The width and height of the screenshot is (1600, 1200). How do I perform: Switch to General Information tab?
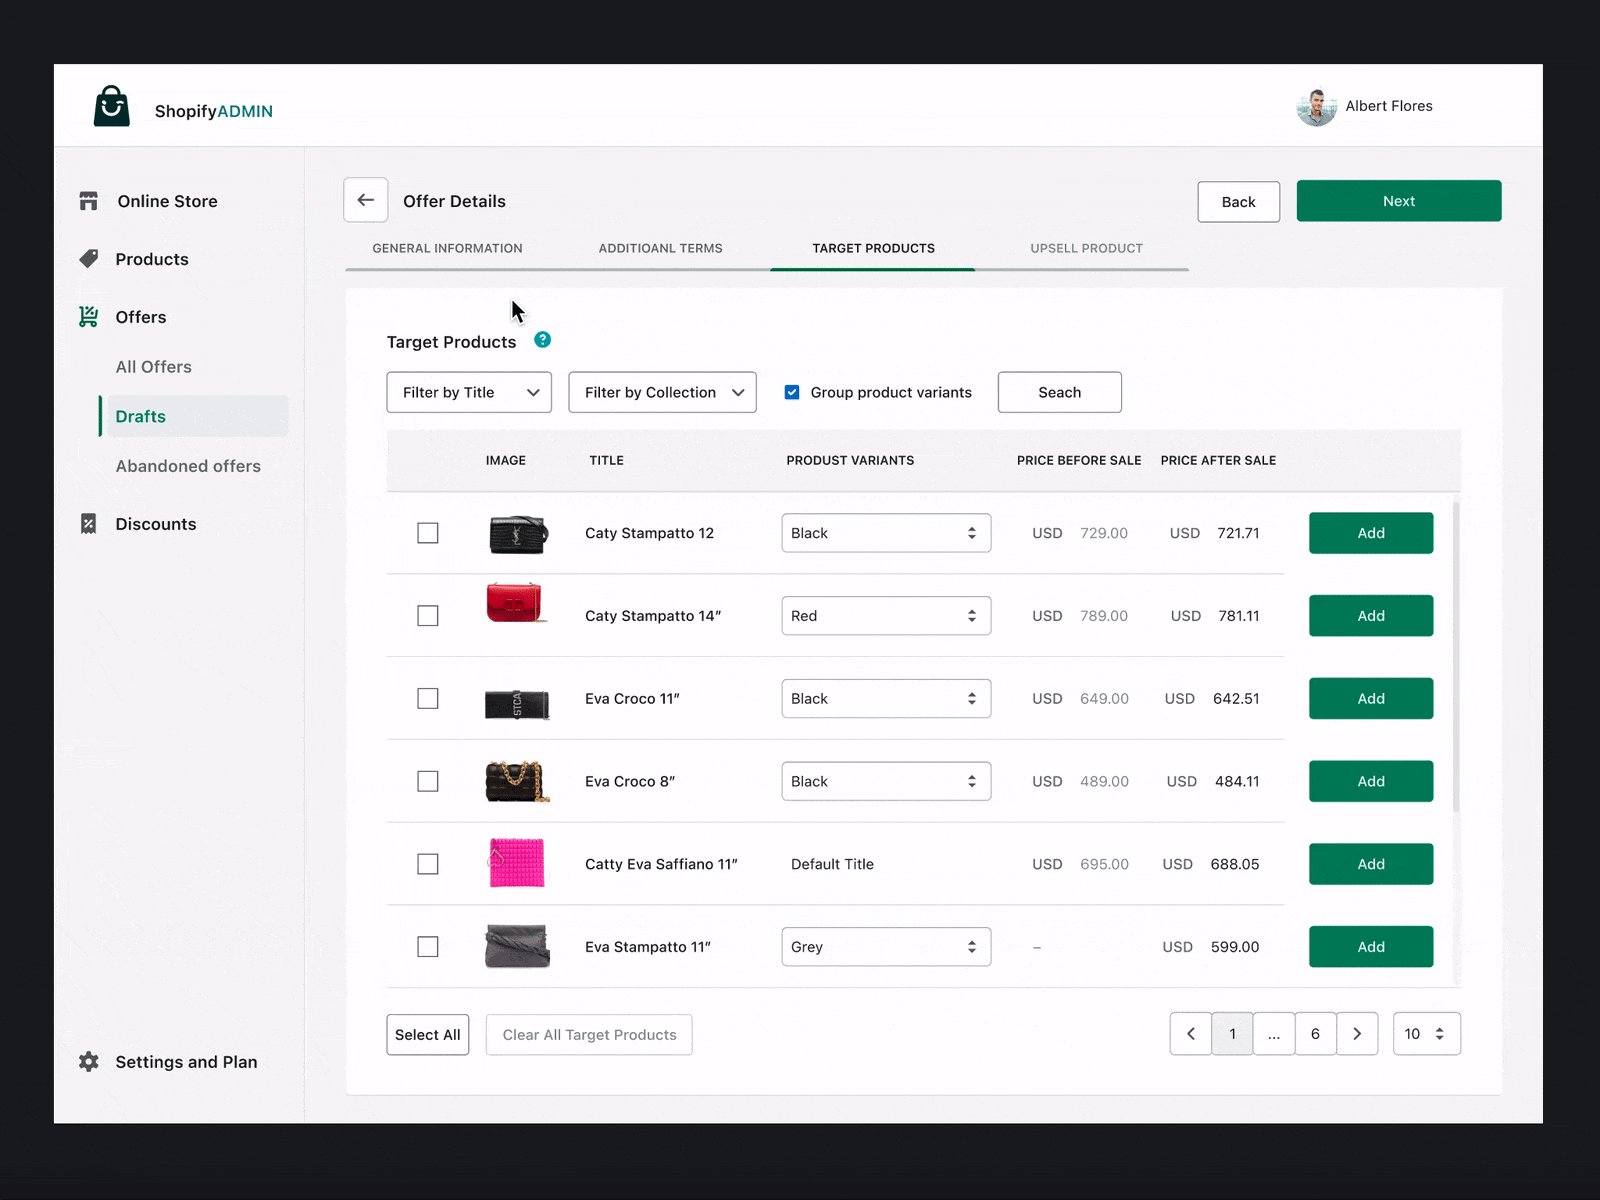(x=447, y=248)
